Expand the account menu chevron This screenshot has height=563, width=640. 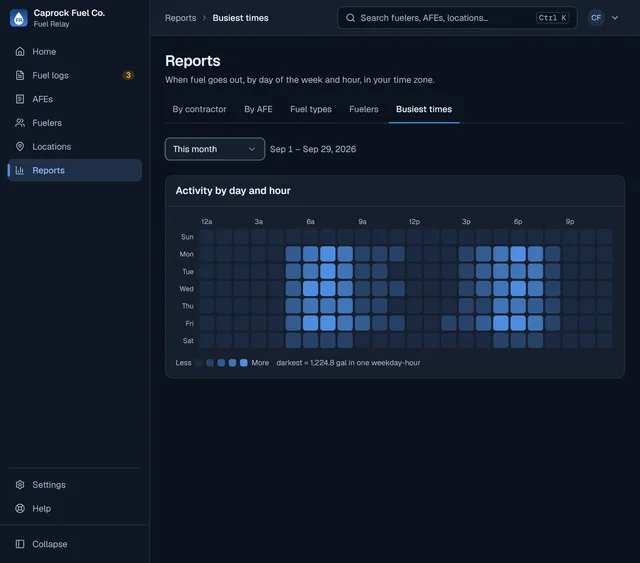pyautogui.click(x=615, y=18)
